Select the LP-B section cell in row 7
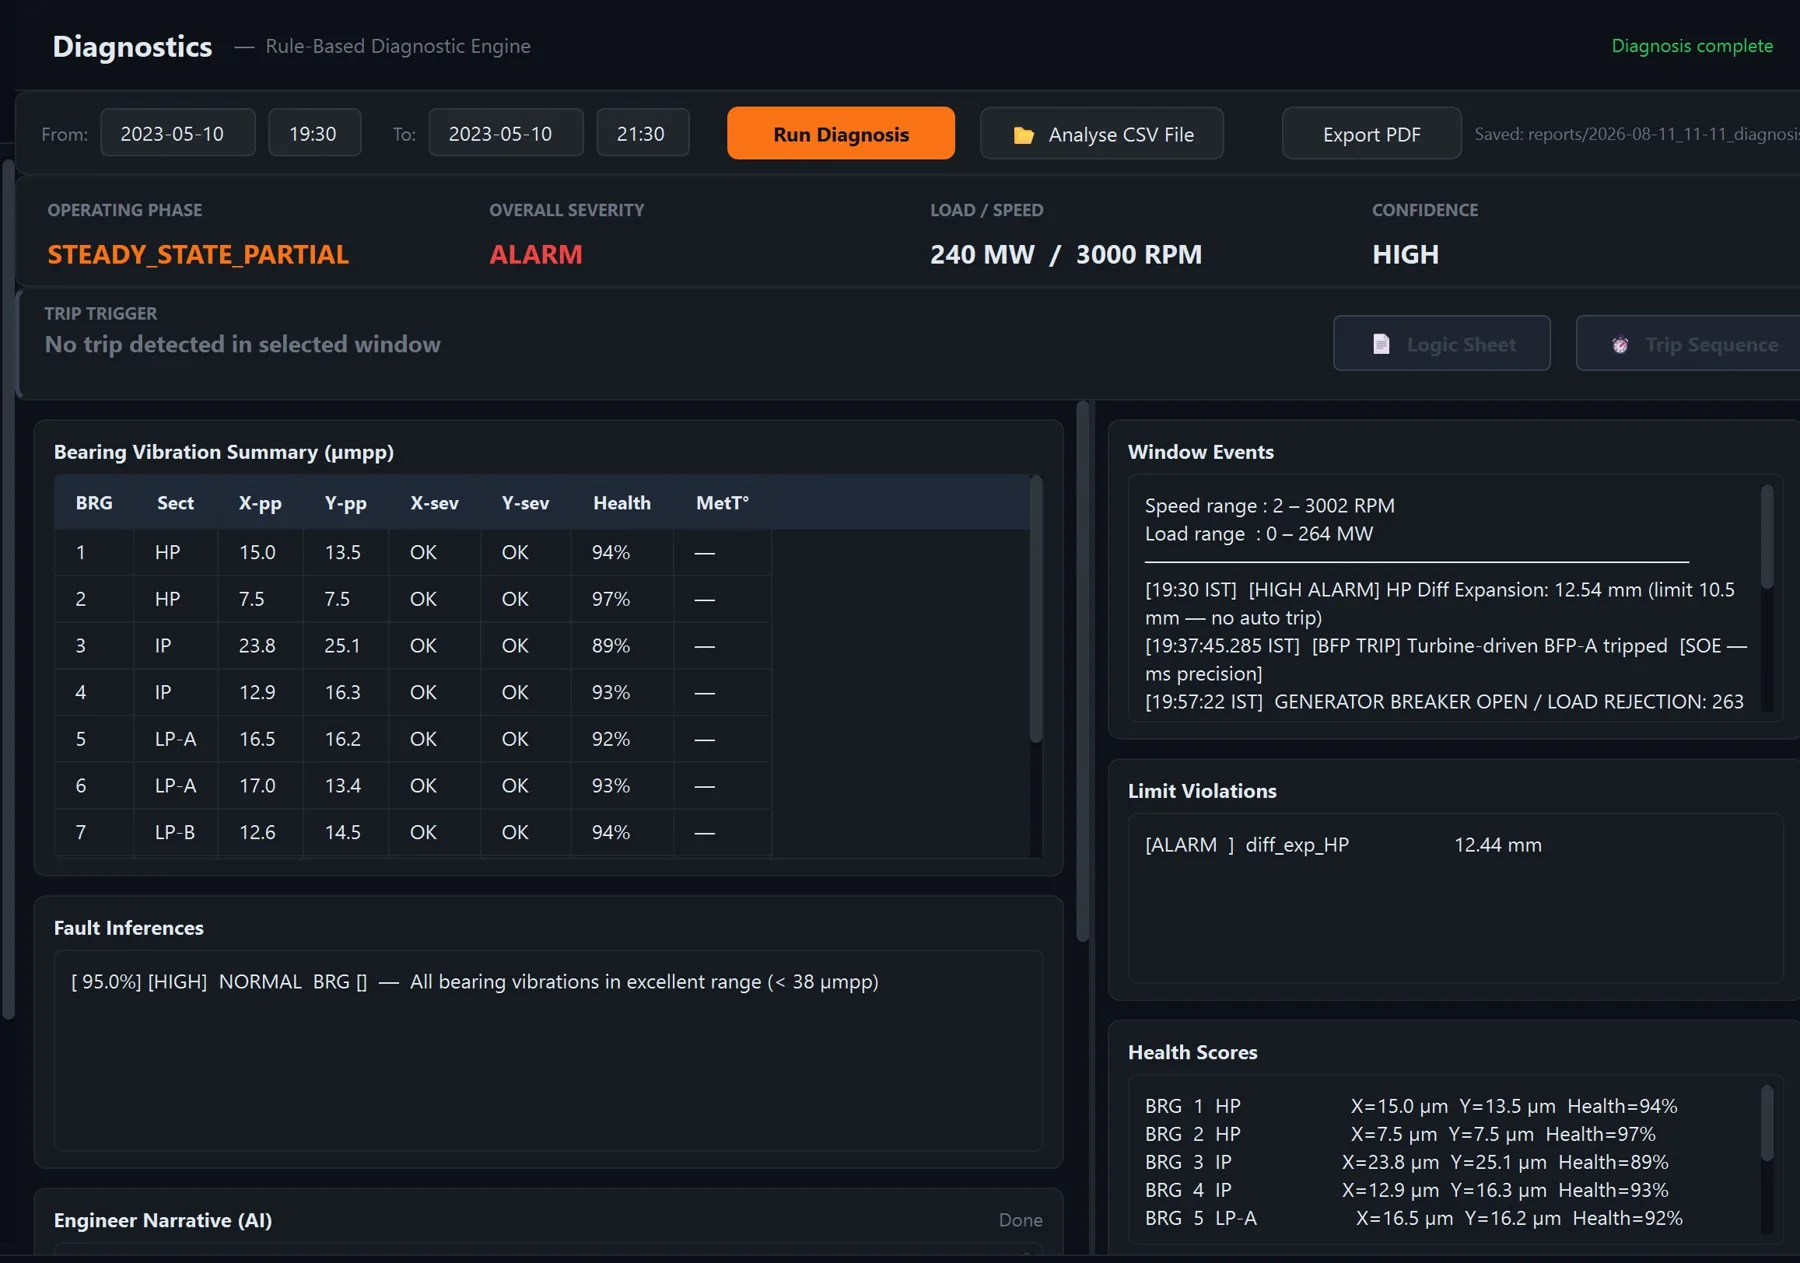This screenshot has width=1800, height=1263. pos(175,832)
